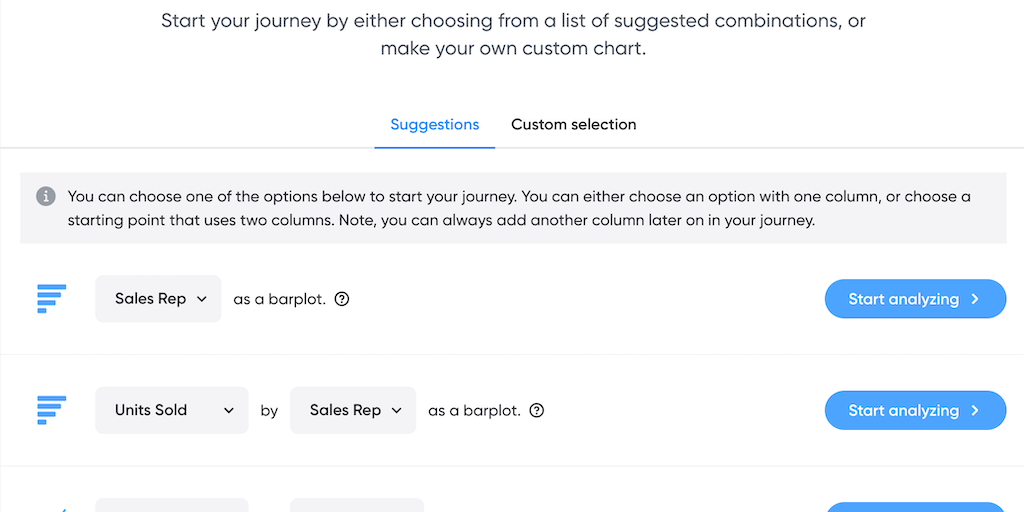Image resolution: width=1024 pixels, height=512 pixels.
Task: Open the Custom selection tab
Action: [573, 125]
